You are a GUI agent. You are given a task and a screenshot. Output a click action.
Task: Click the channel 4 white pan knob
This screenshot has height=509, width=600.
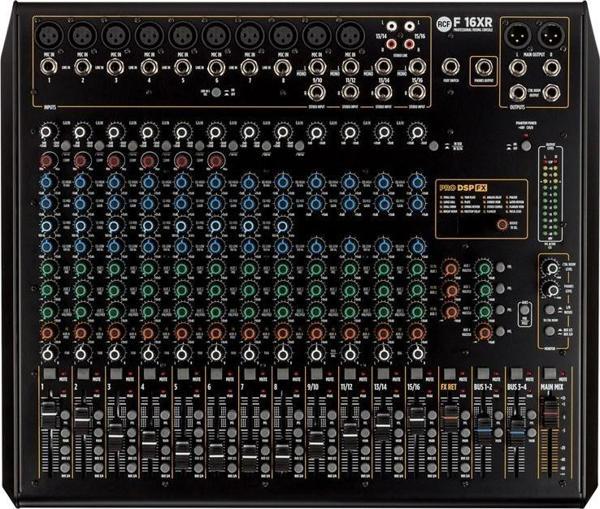pyautogui.click(x=148, y=354)
